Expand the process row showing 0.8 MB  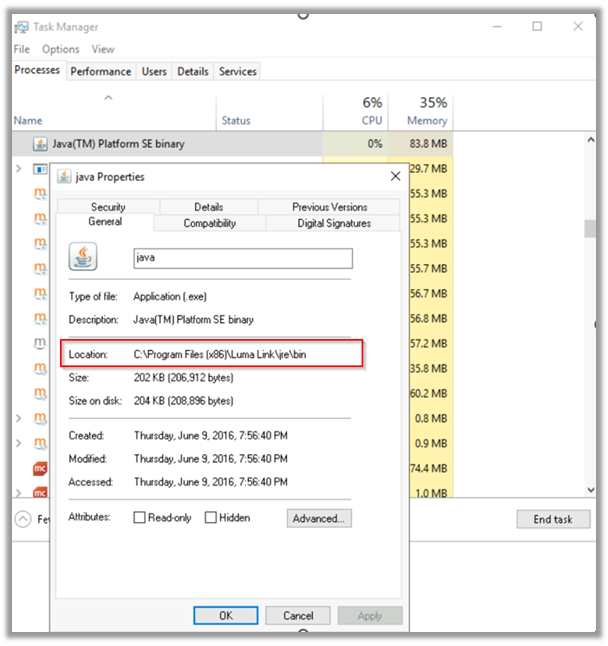point(19,418)
